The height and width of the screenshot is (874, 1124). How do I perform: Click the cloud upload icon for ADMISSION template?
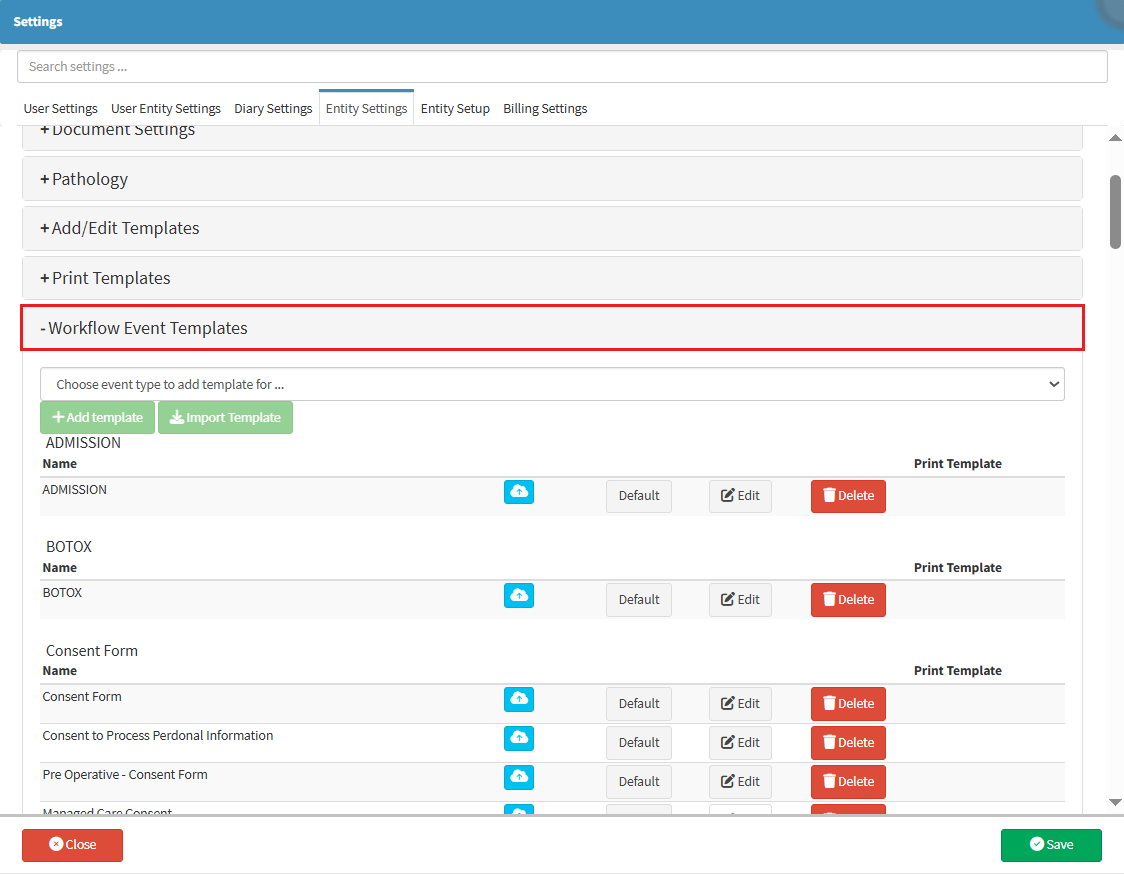coord(518,492)
